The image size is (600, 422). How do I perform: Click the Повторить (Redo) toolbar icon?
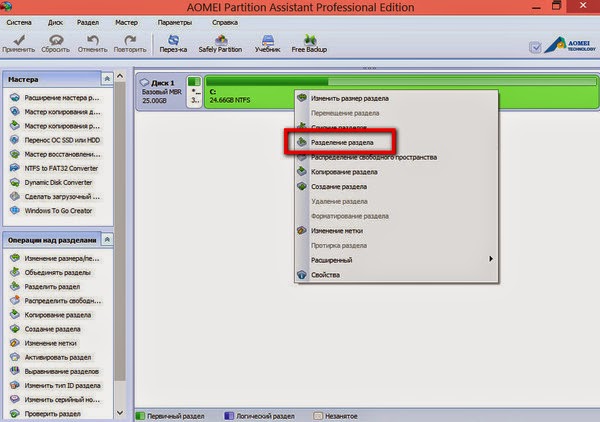(x=130, y=43)
